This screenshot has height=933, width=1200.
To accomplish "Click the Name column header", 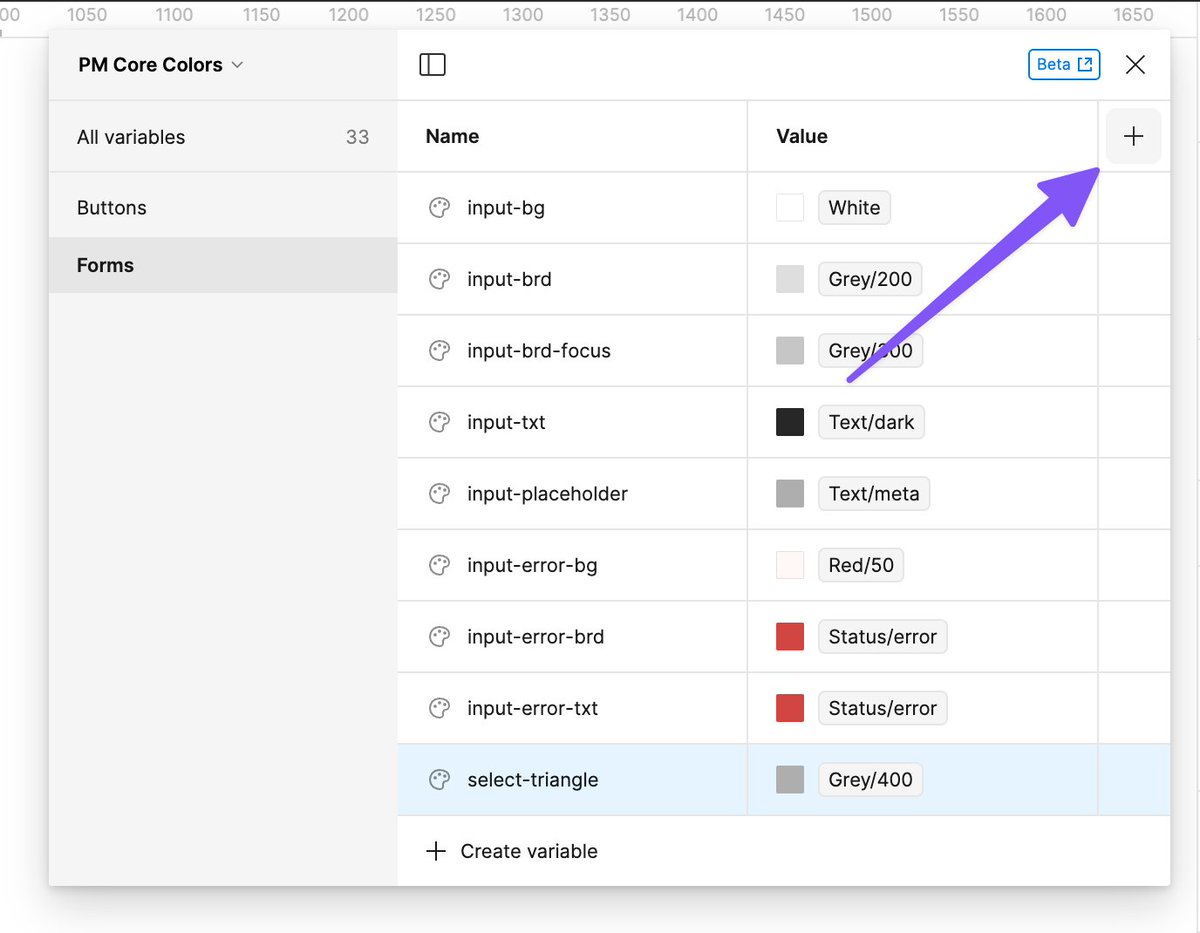I will 452,137.
